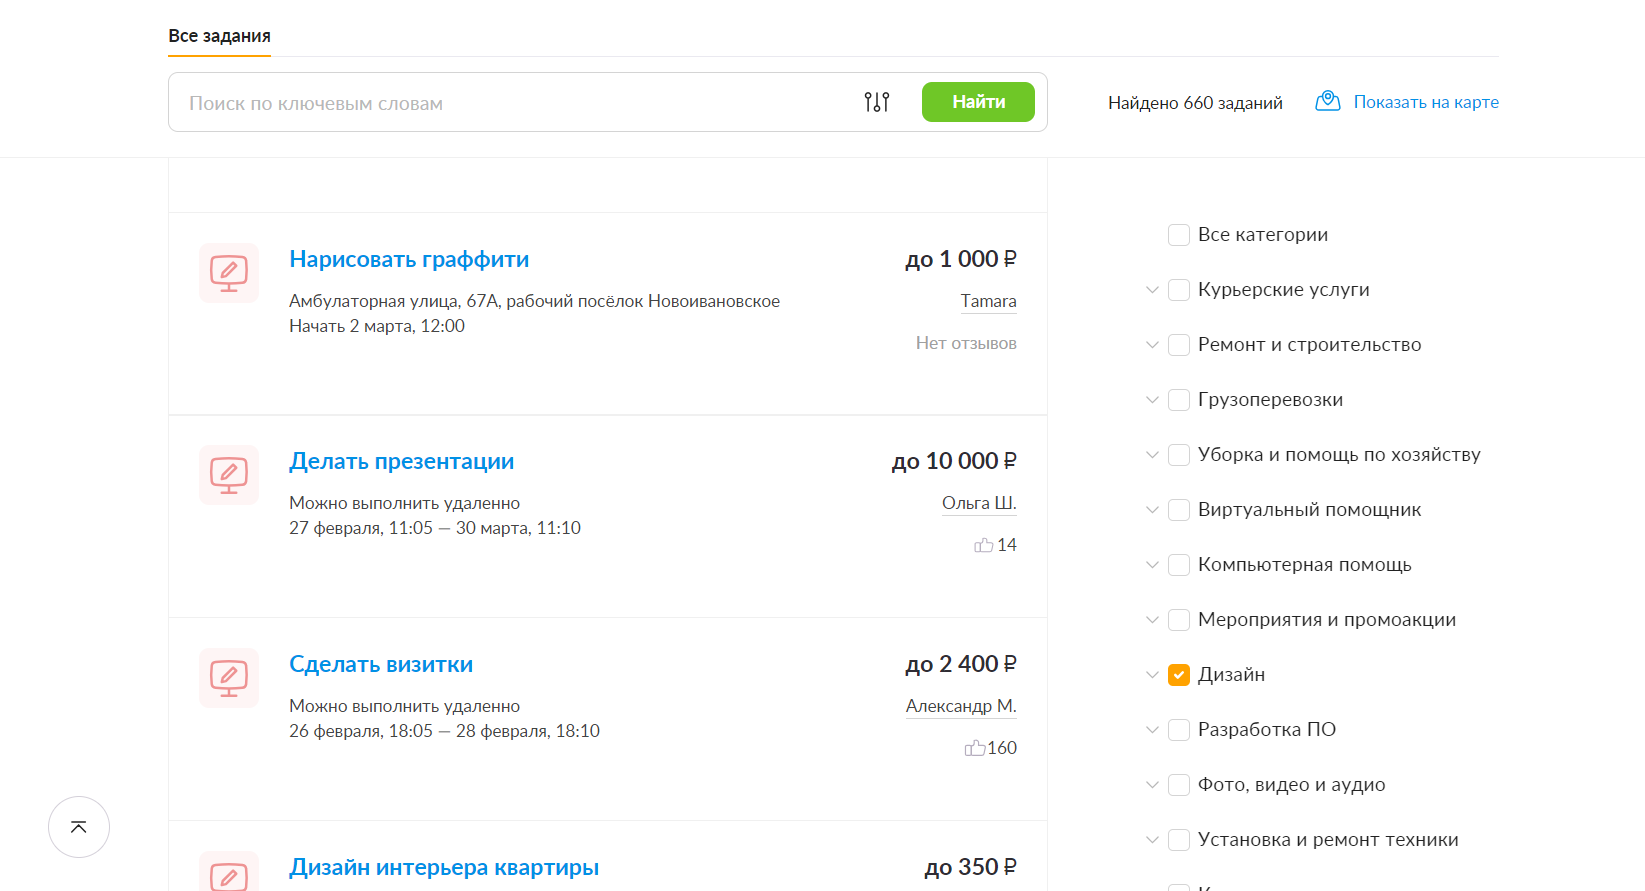Expand the Компьютерная помощь subcategories
Screen dimensions: 1645x891
[1152, 565]
